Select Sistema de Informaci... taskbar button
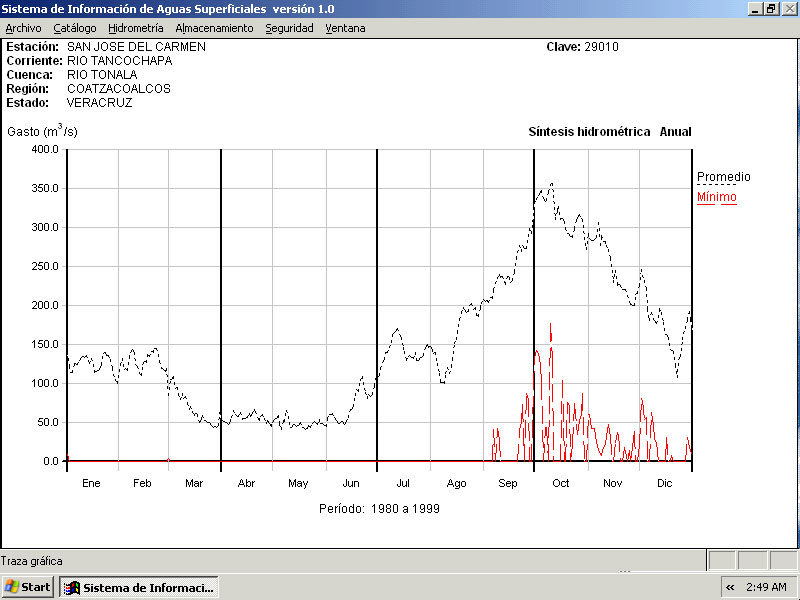 pyautogui.click(x=139, y=587)
